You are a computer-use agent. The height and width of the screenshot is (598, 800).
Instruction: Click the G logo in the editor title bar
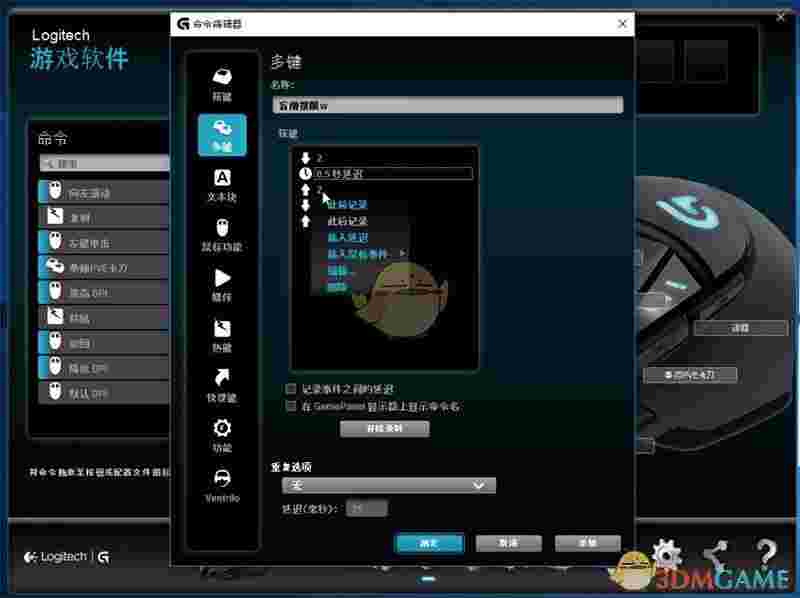point(183,23)
